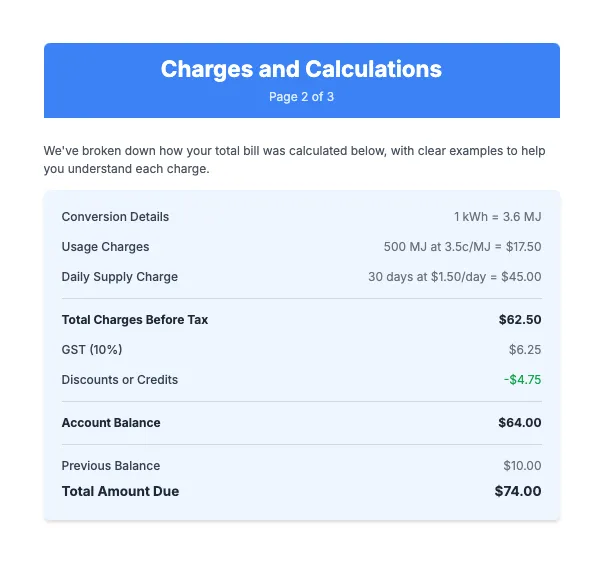Click the $10.00 previous balance amount
Image resolution: width=602 pixels, height=565 pixels.
tap(522, 466)
